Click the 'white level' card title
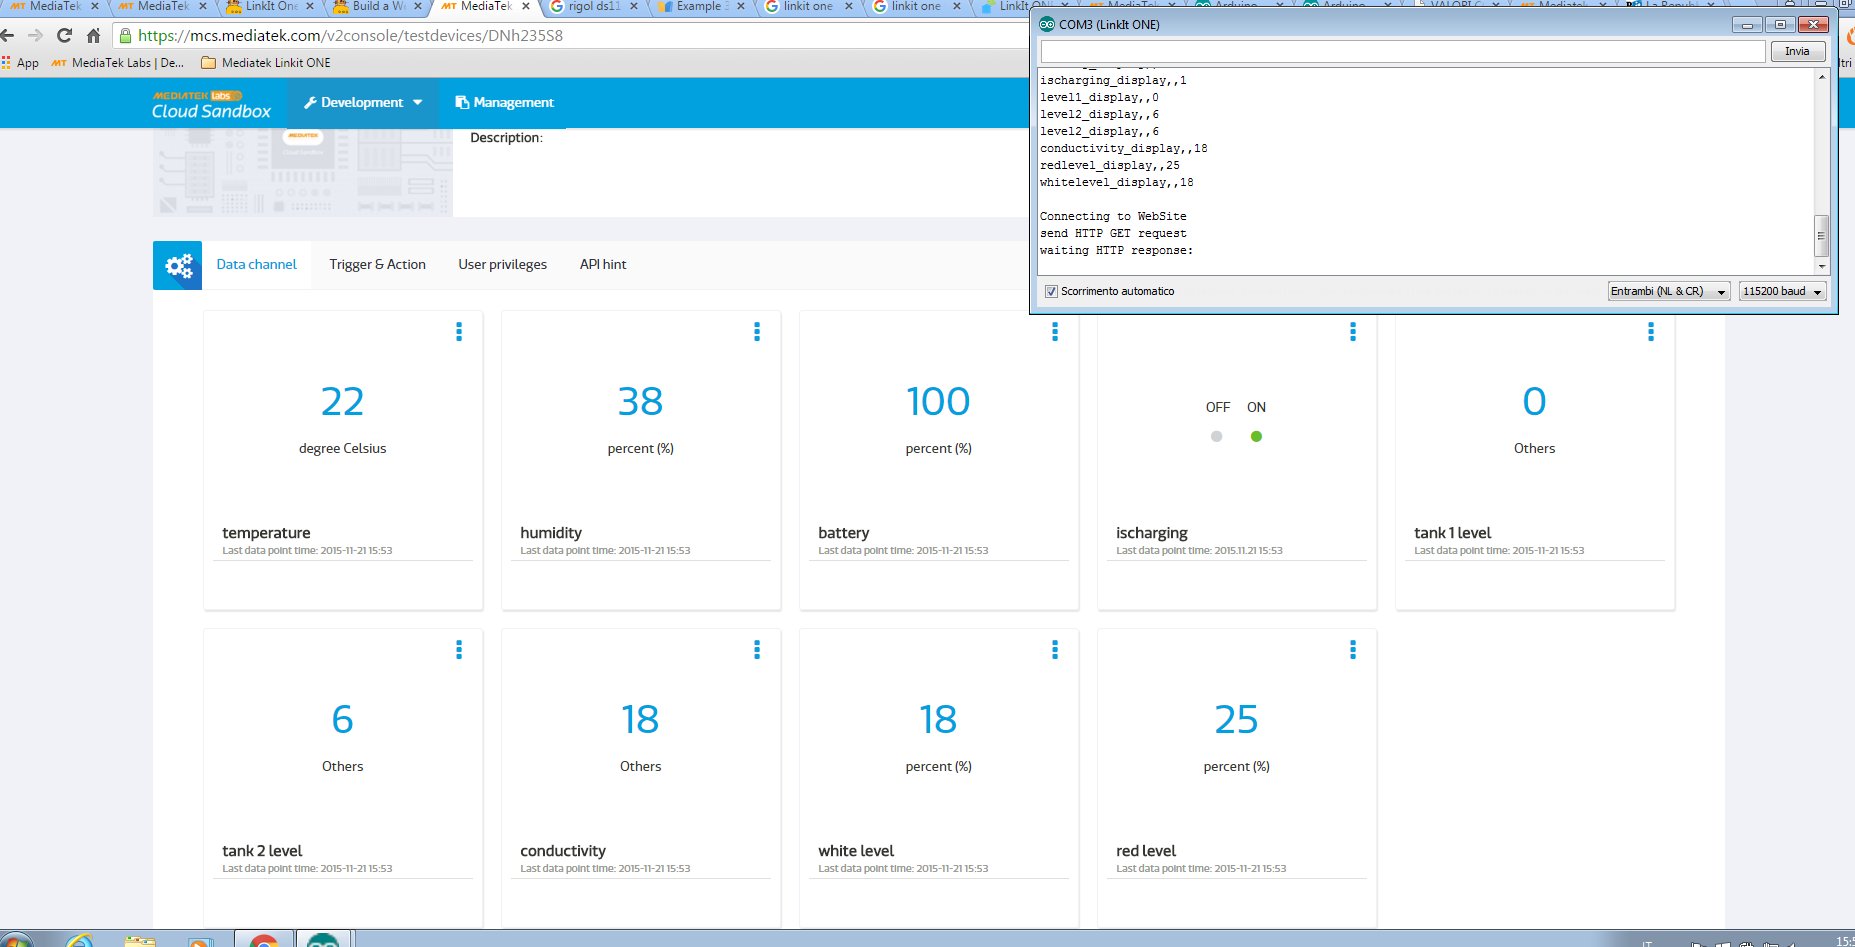 click(x=856, y=851)
